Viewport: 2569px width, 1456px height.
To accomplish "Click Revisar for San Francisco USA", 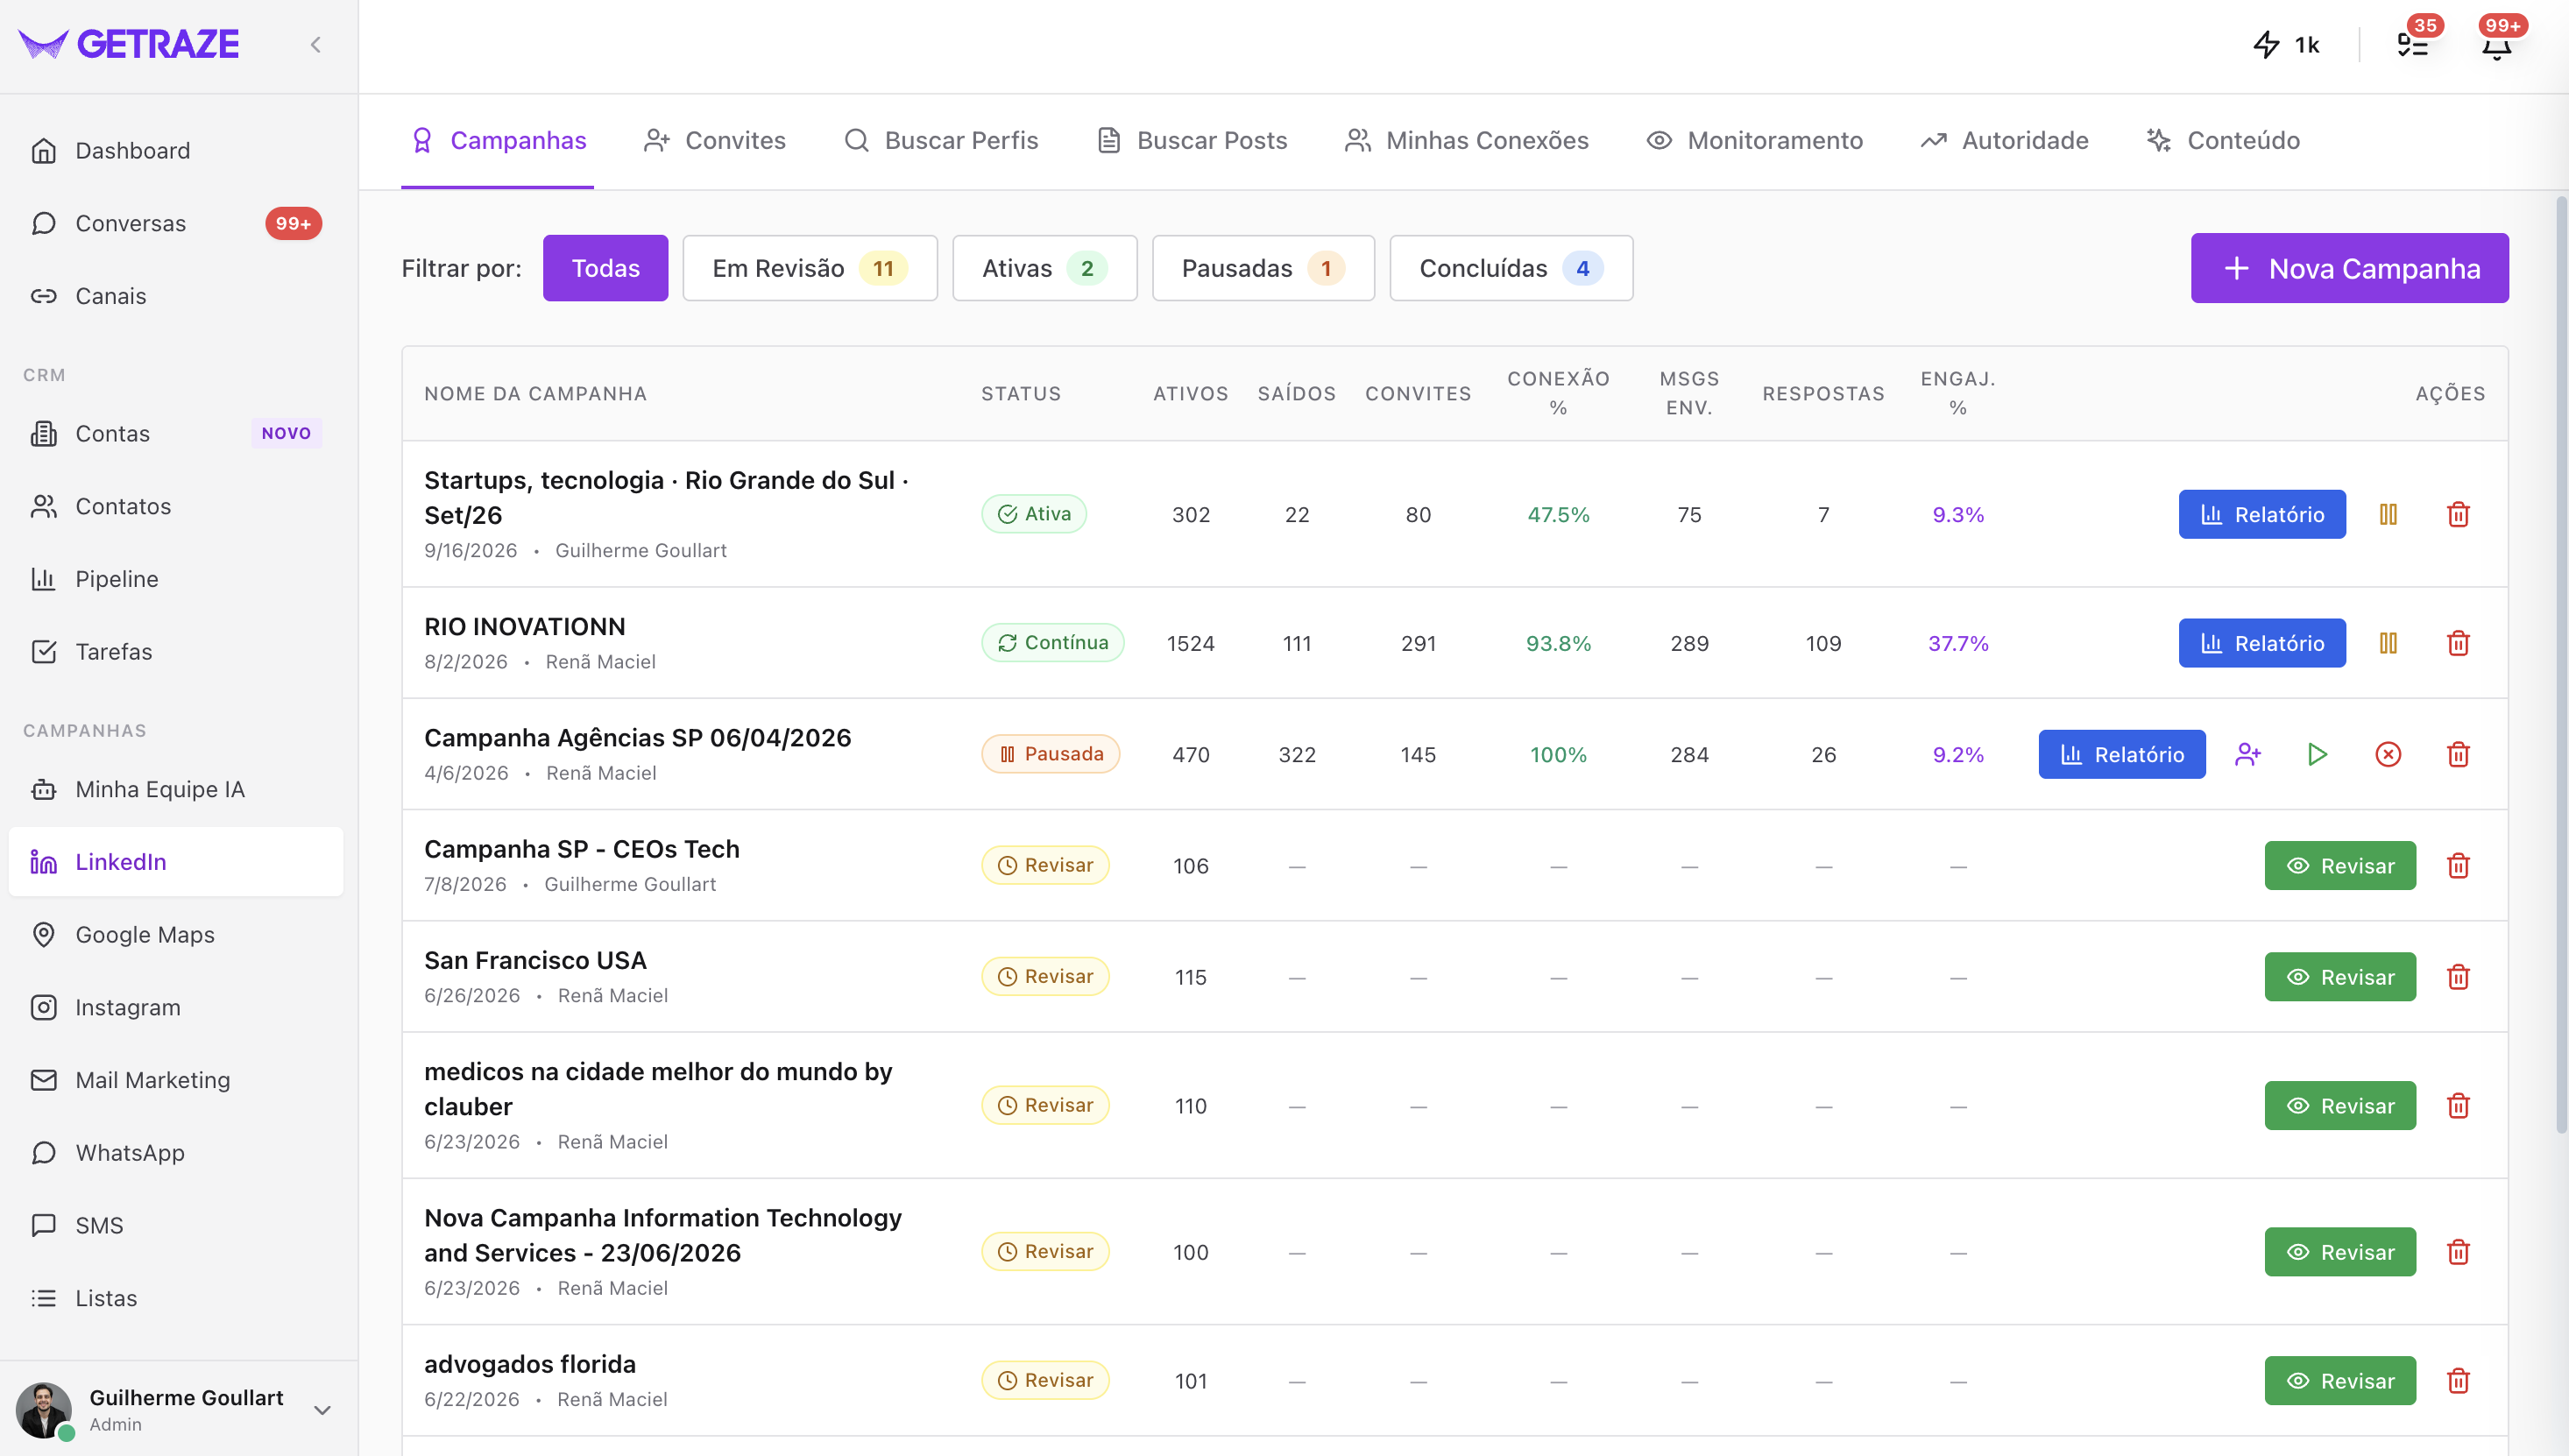I will (x=2340, y=976).
